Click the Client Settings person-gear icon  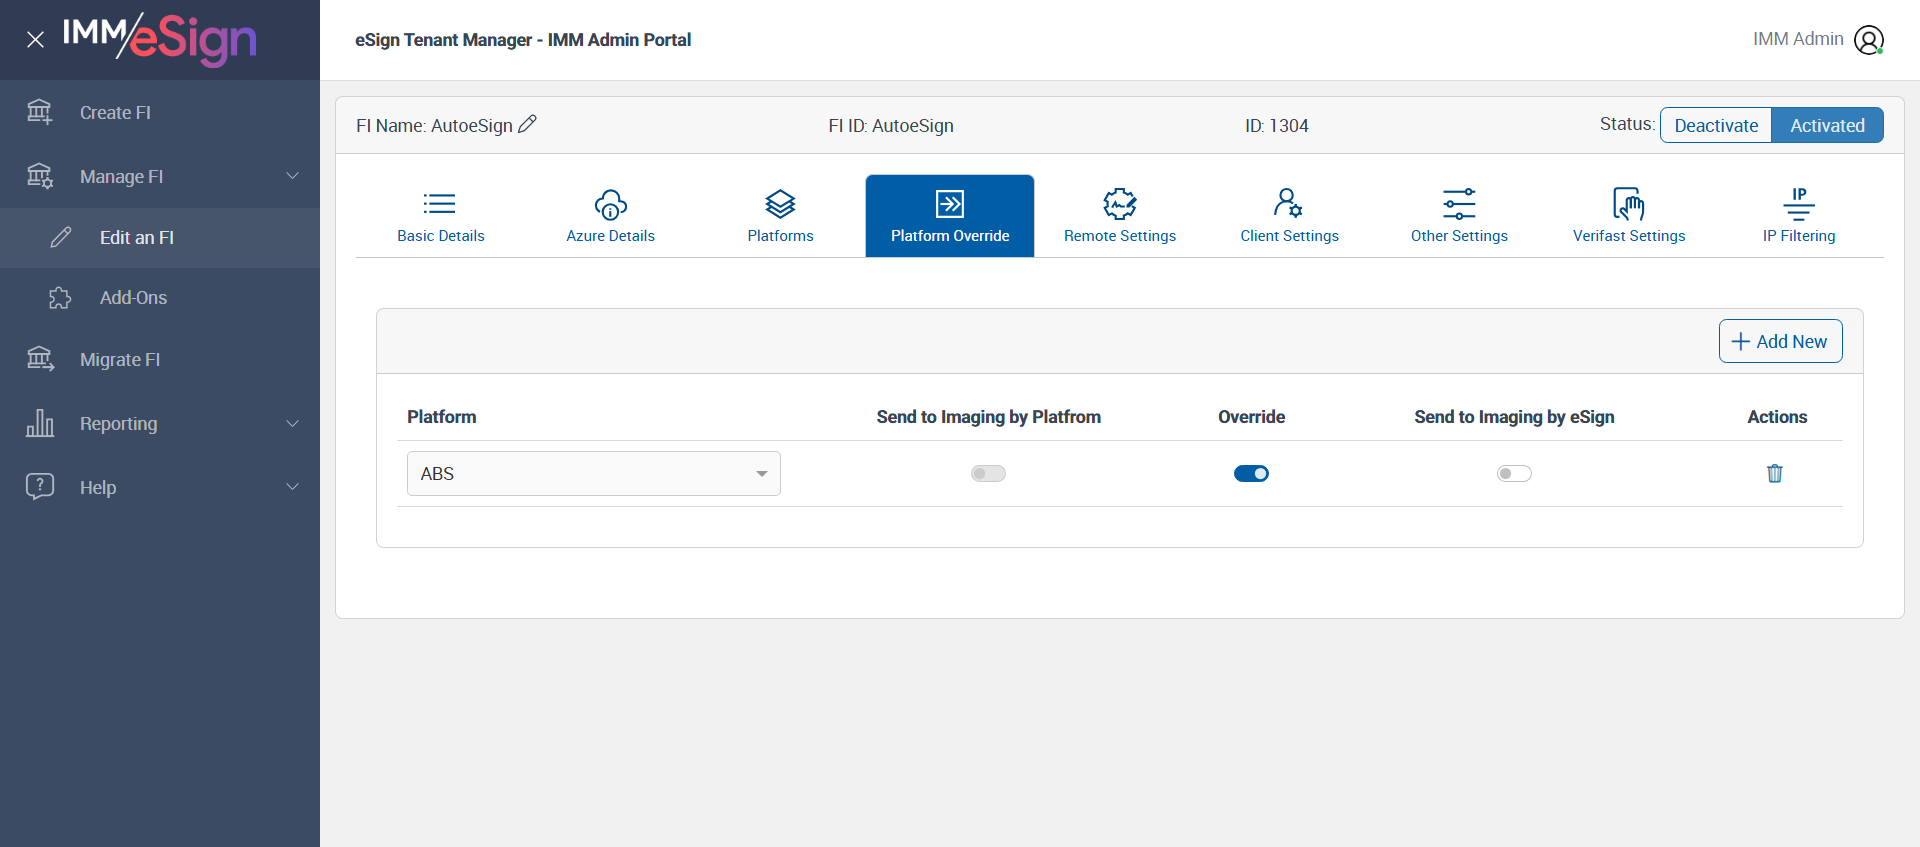[1288, 203]
